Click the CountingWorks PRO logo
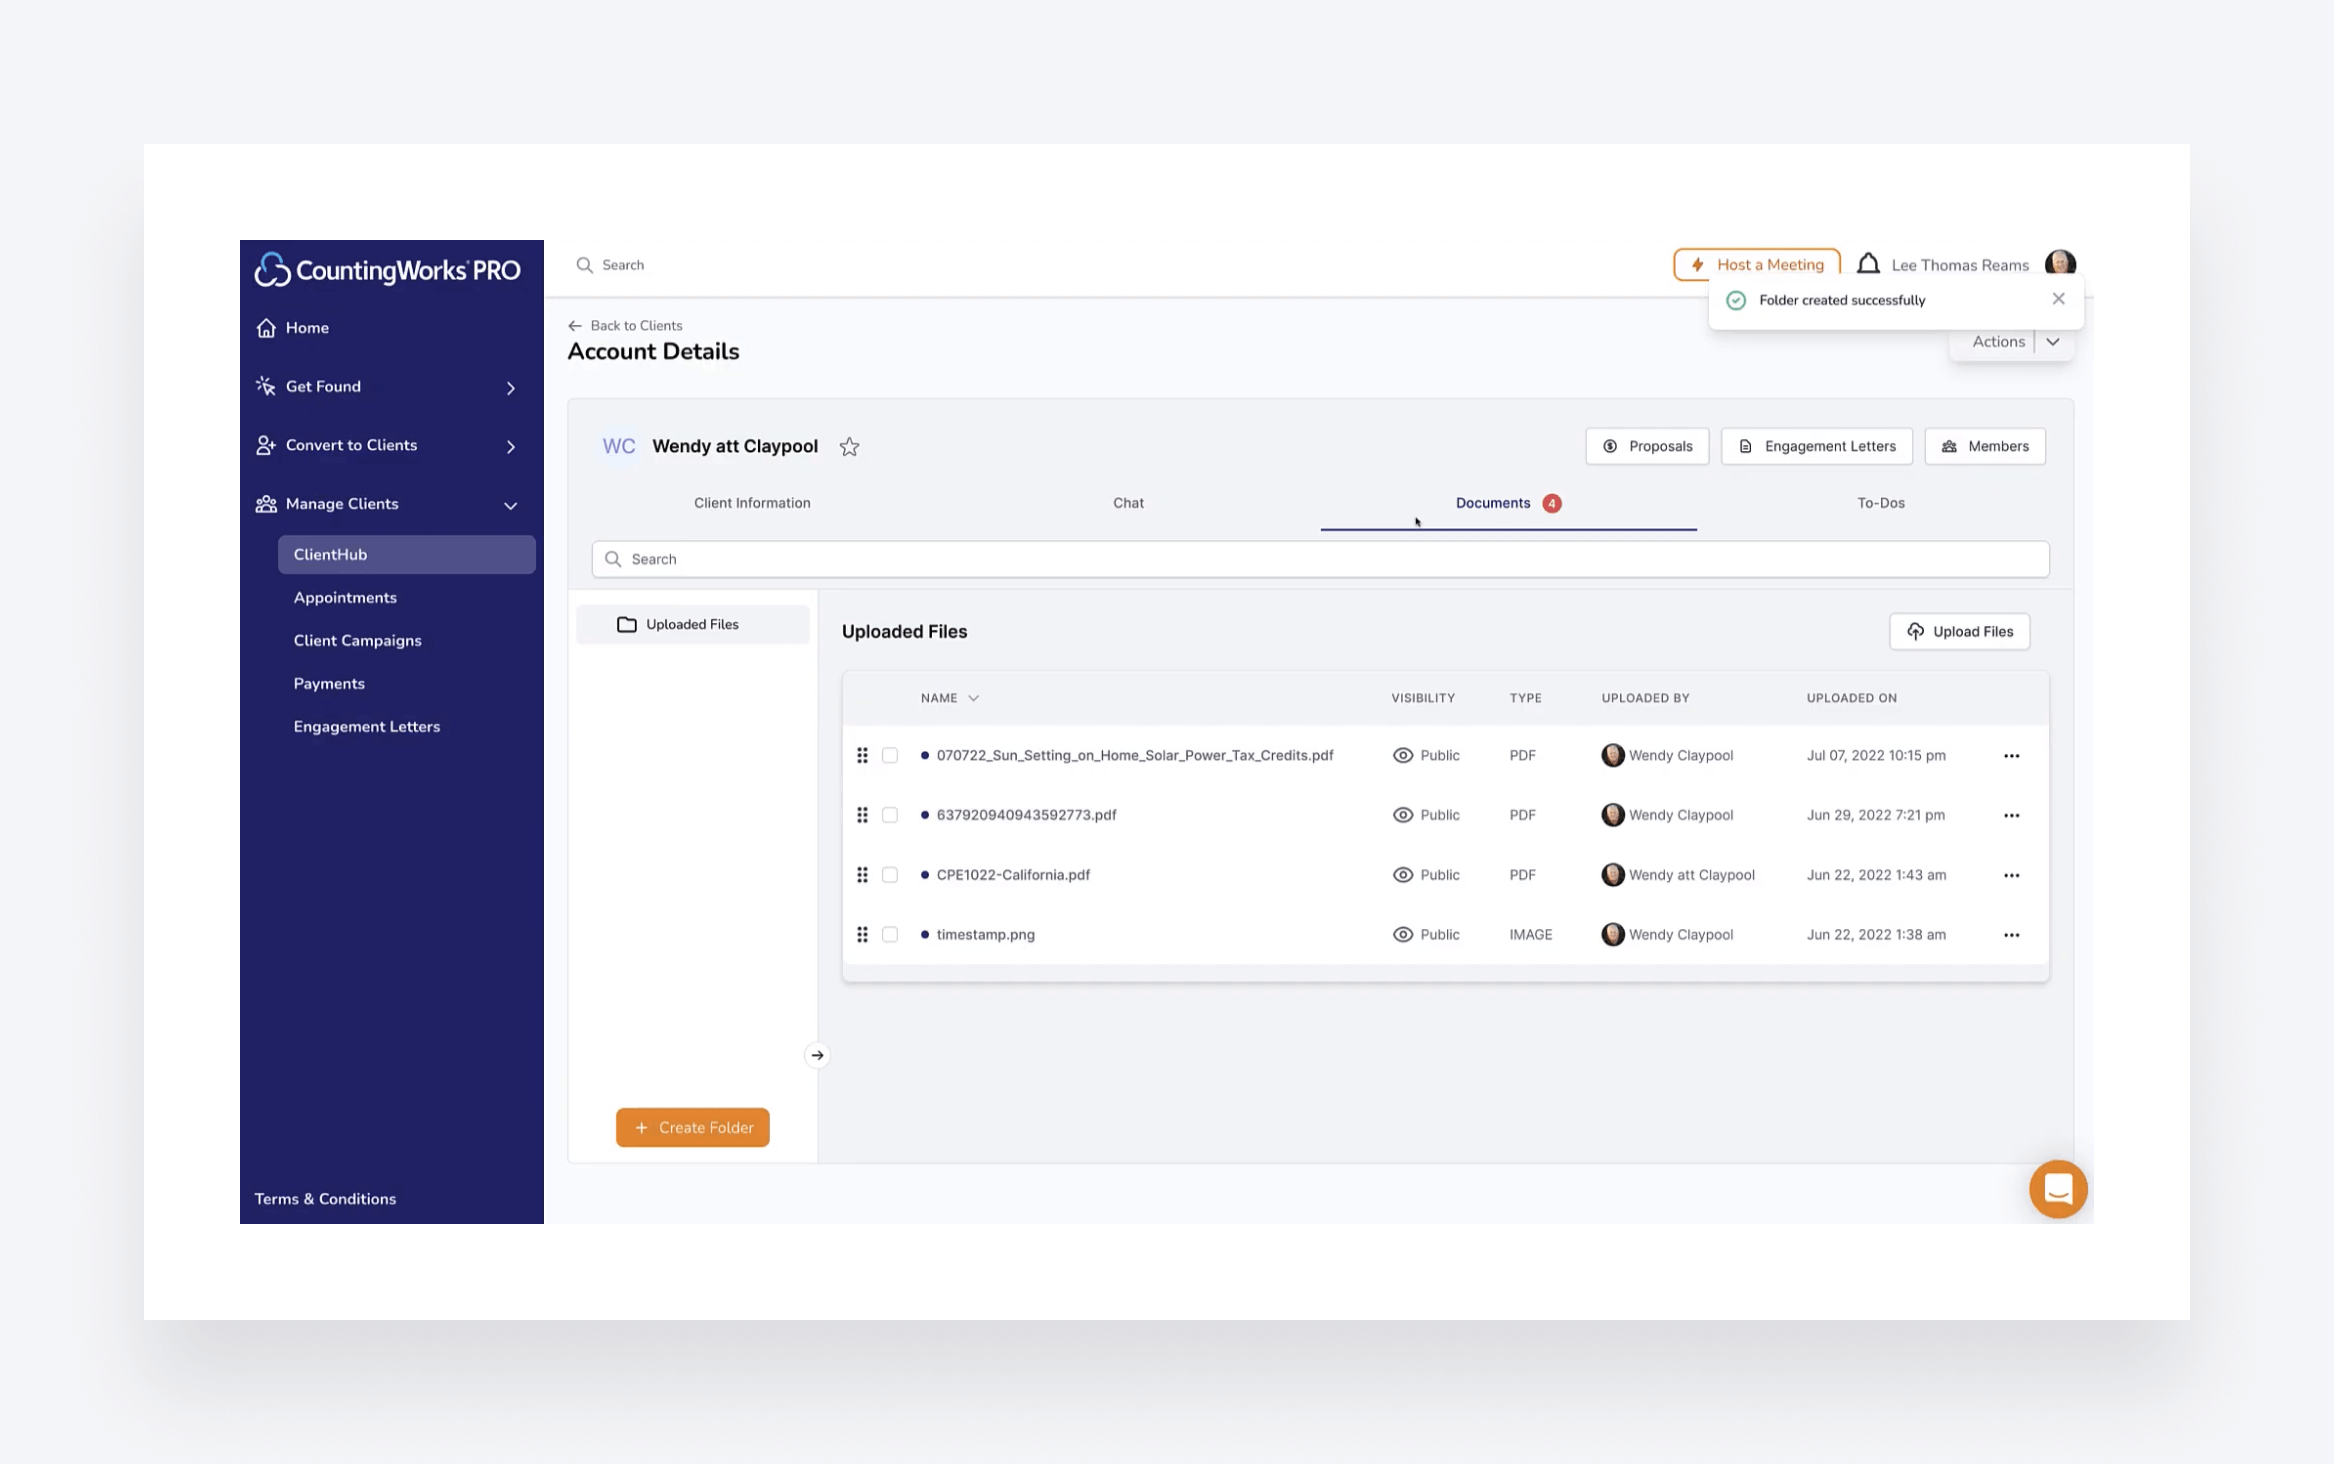 tap(387, 270)
